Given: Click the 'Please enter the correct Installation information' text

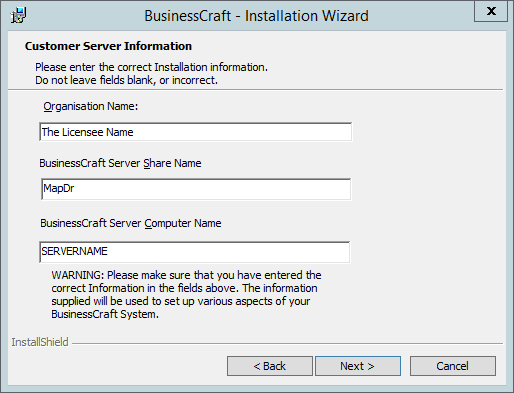Looking at the screenshot, I should [x=151, y=67].
